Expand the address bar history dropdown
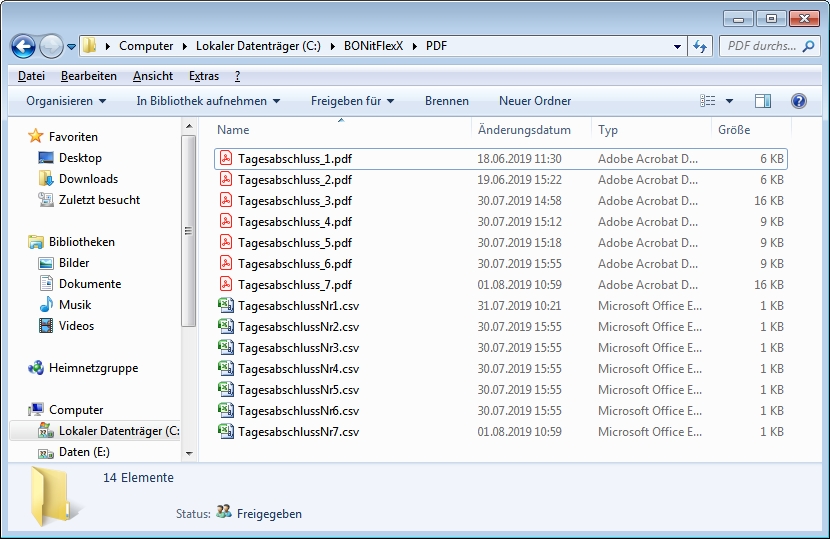830x539 pixels. click(677, 47)
